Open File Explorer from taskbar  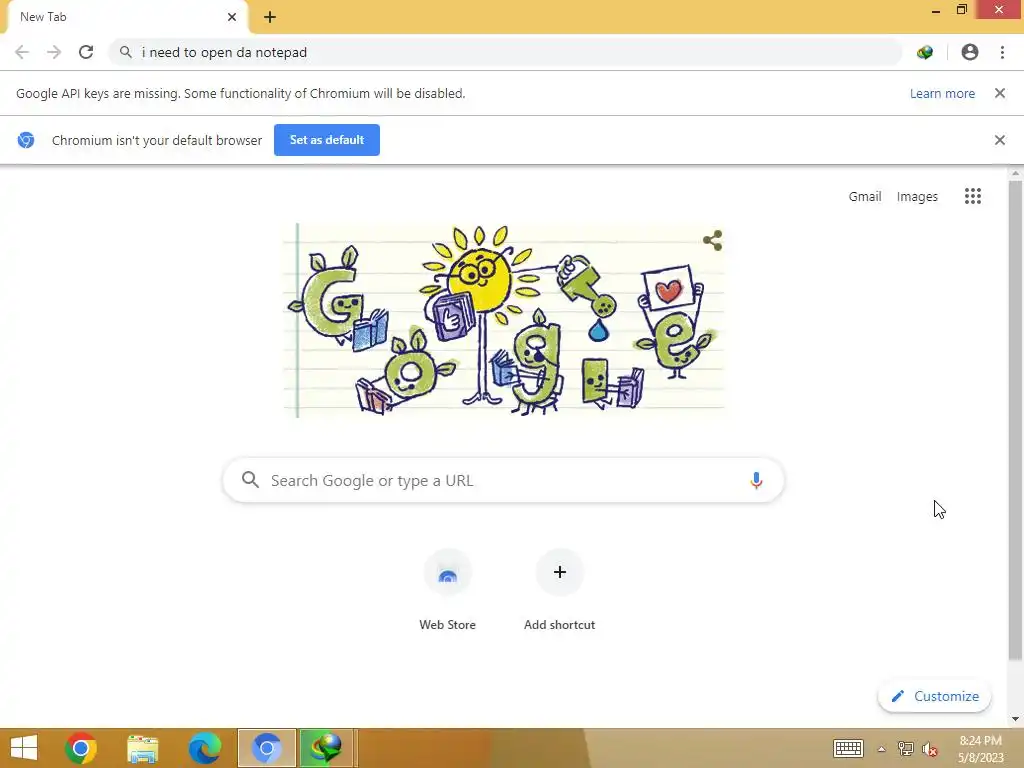click(142, 748)
